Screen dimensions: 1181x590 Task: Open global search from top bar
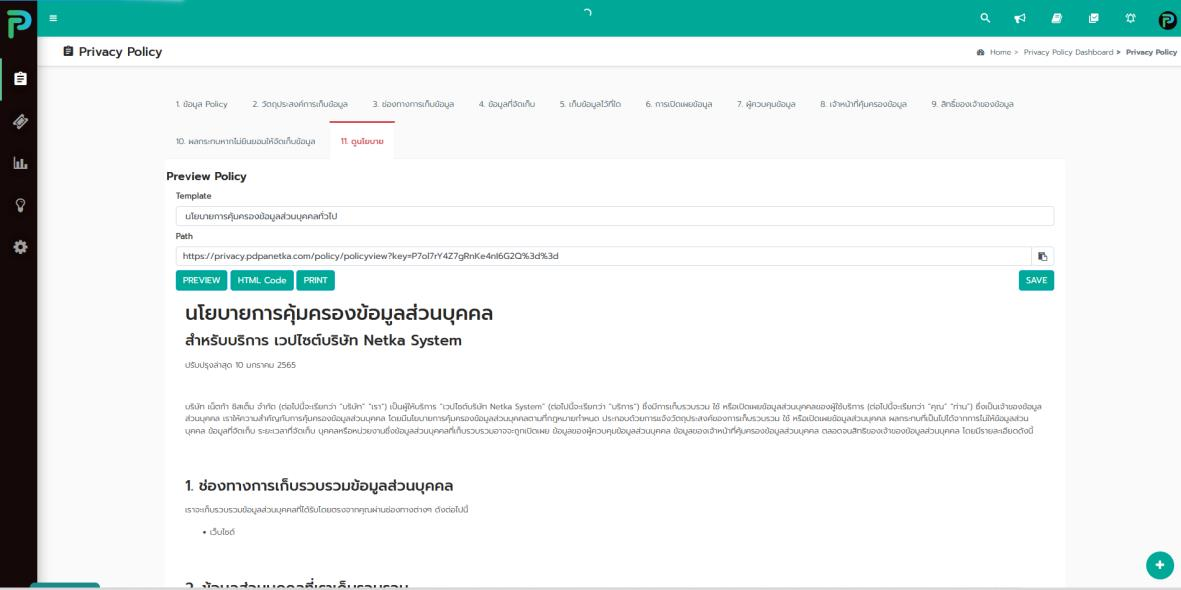(985, 16)
